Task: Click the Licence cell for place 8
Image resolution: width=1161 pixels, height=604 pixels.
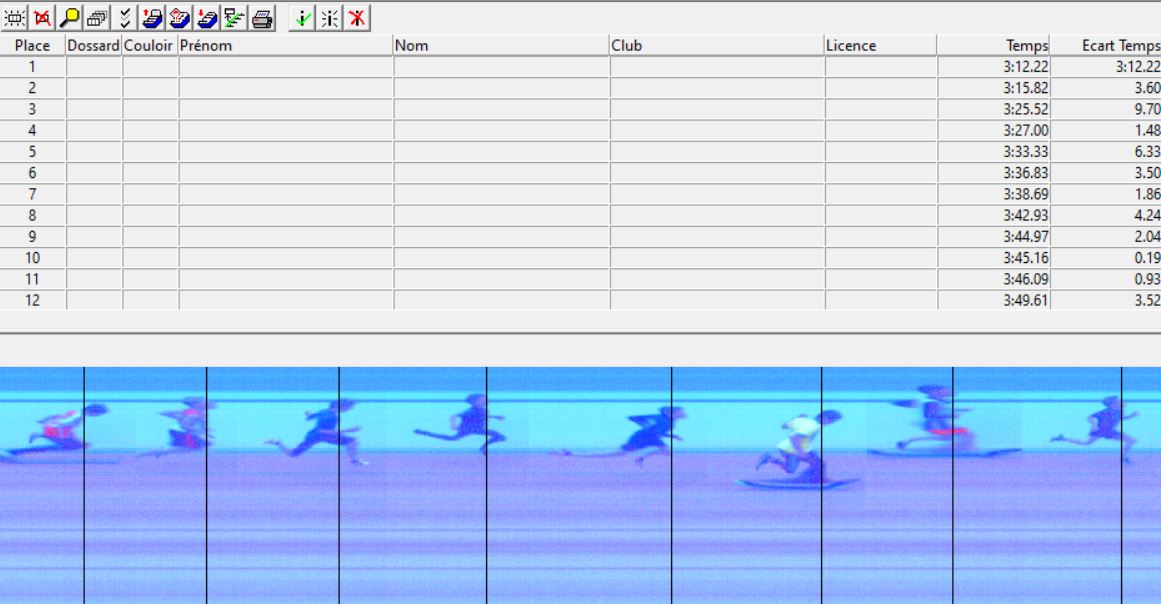Action: pyautogui.click(x=880, y=215)
